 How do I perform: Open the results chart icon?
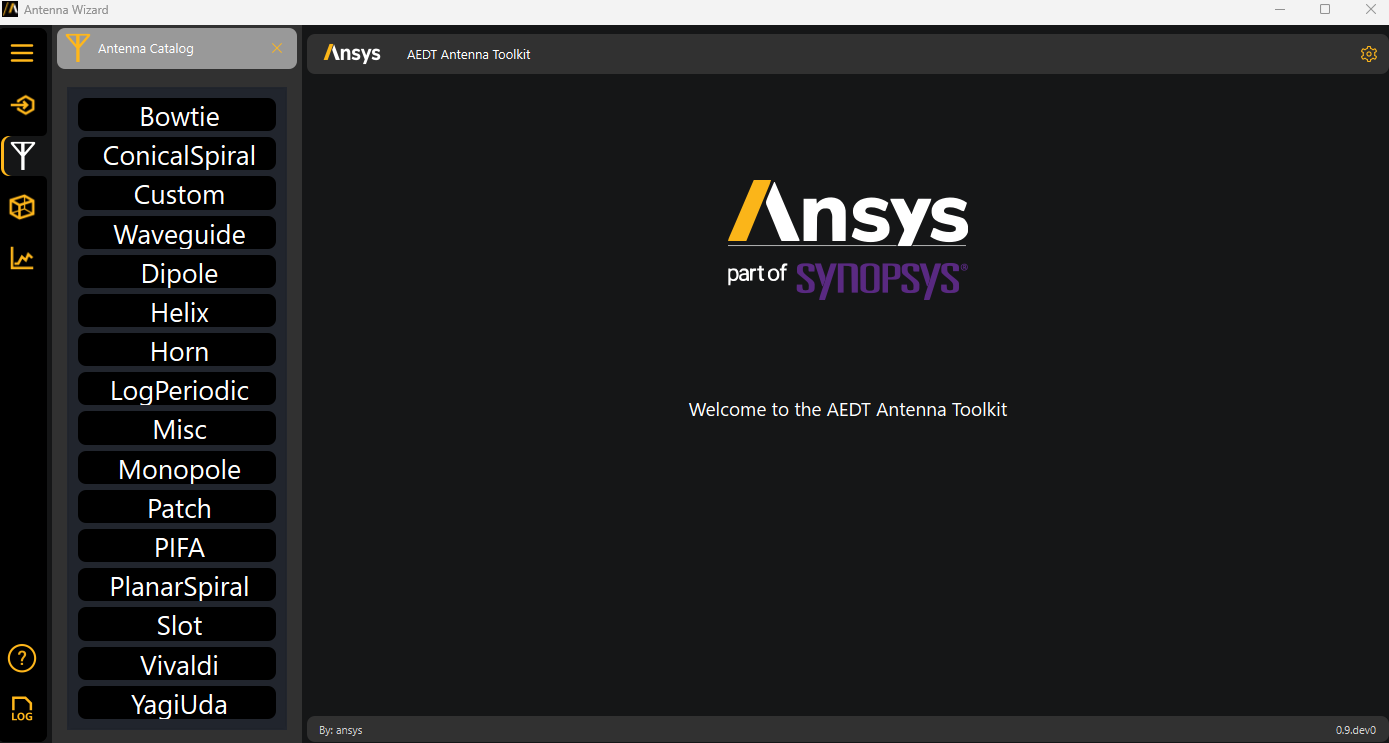22,259
